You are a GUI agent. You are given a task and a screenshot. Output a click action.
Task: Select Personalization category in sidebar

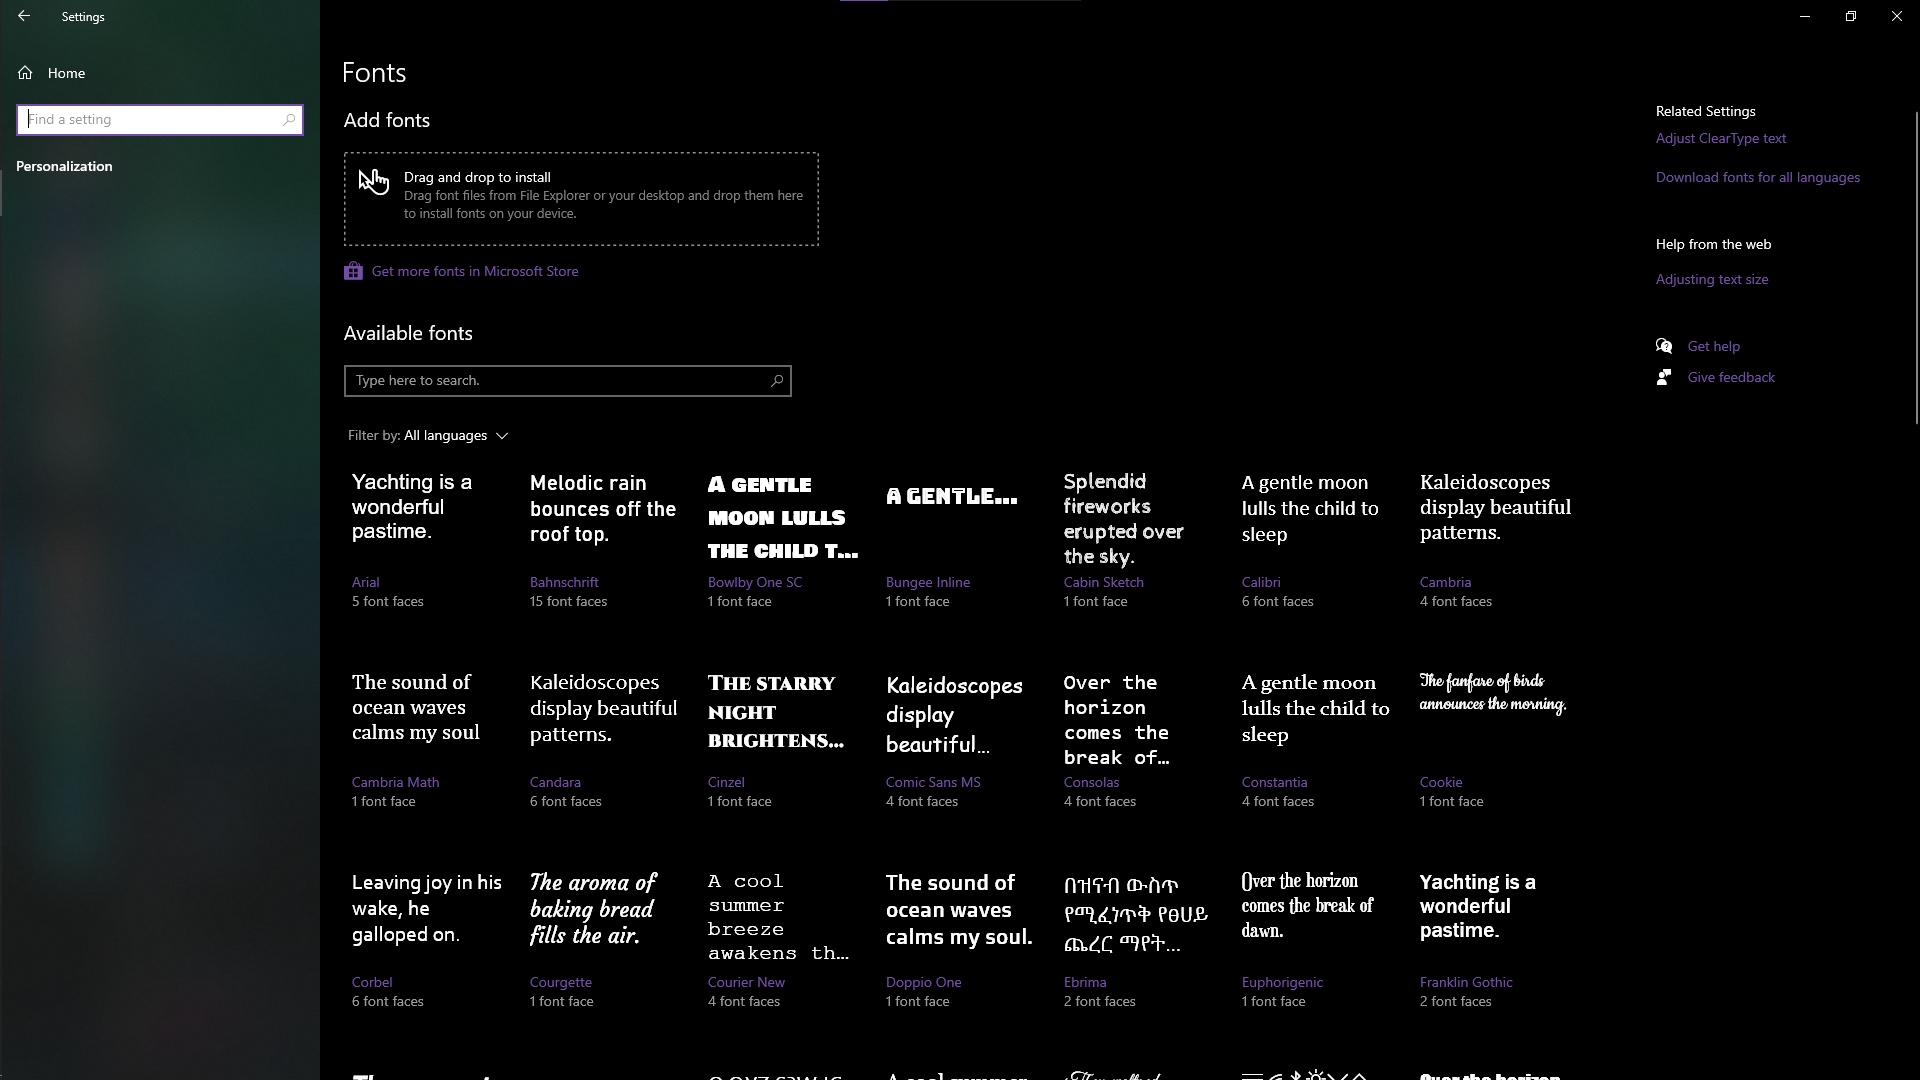(x=64, y=166)
